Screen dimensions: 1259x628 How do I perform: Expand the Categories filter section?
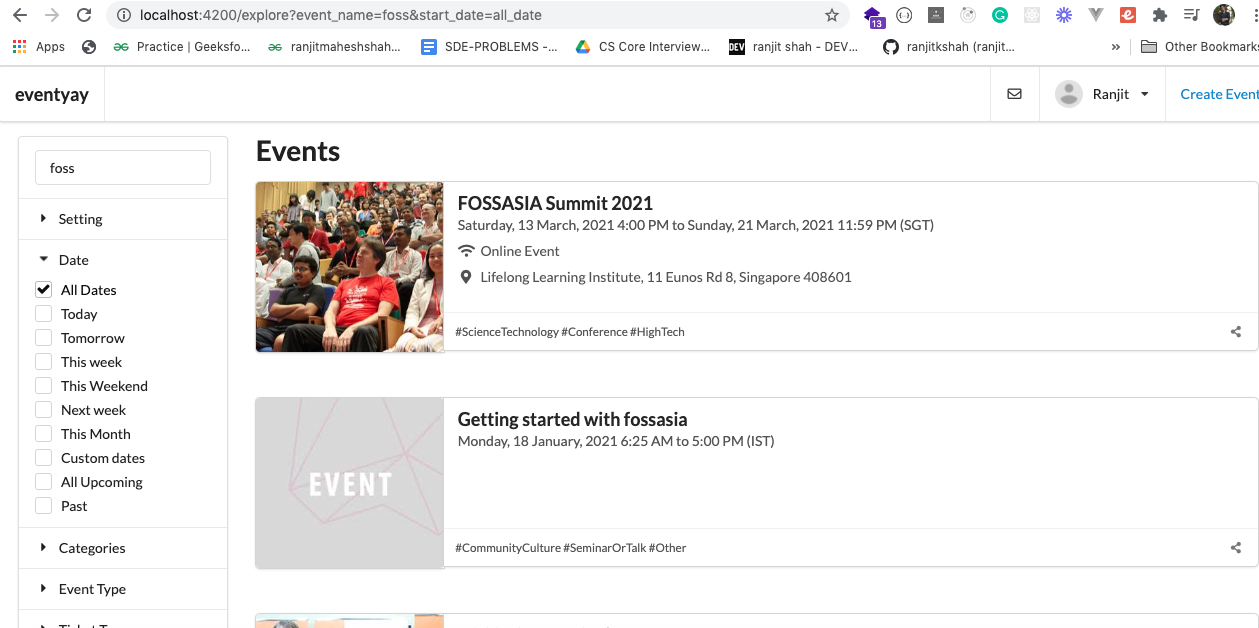point(123,548)
